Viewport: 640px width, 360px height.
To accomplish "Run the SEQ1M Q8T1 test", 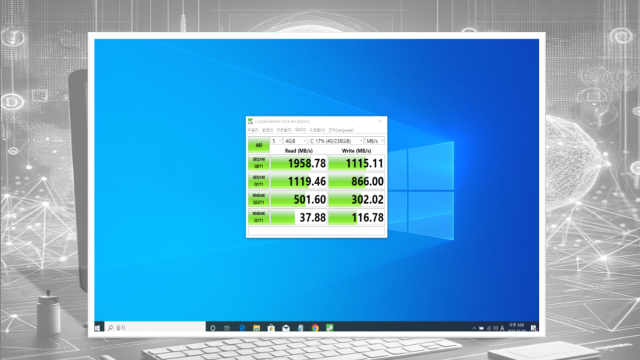I will [258, 163].
